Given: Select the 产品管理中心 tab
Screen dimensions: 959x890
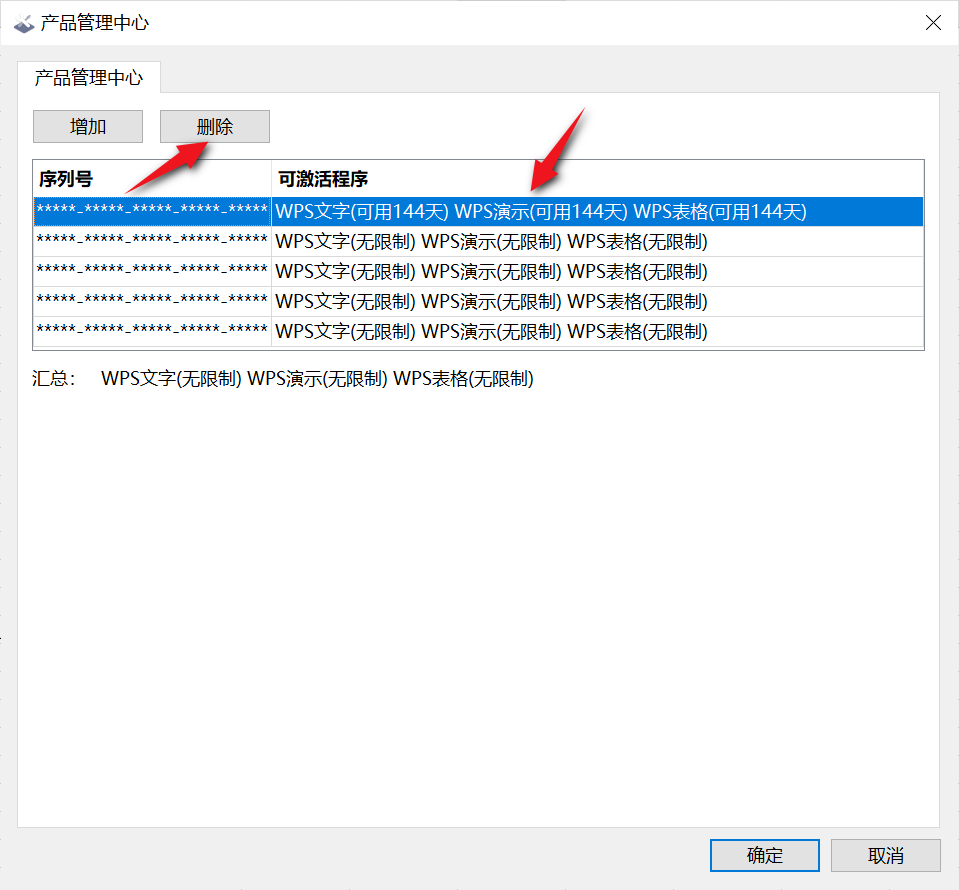Looking at the screenshot, I should point(89,78).
